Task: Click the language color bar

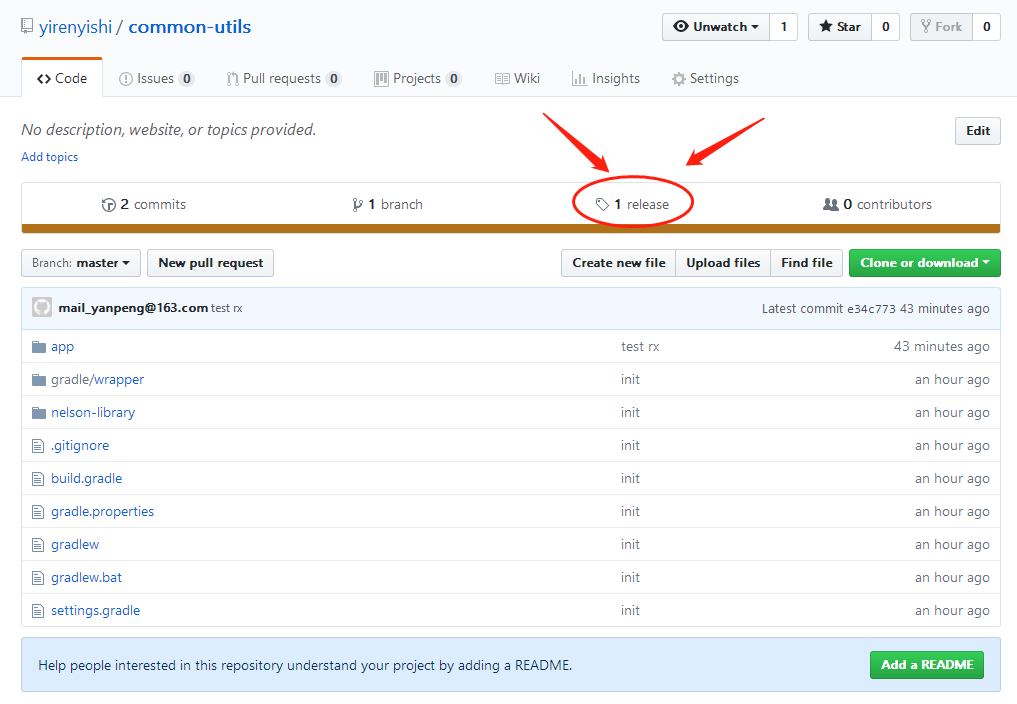Action: [x=510, y=228]
